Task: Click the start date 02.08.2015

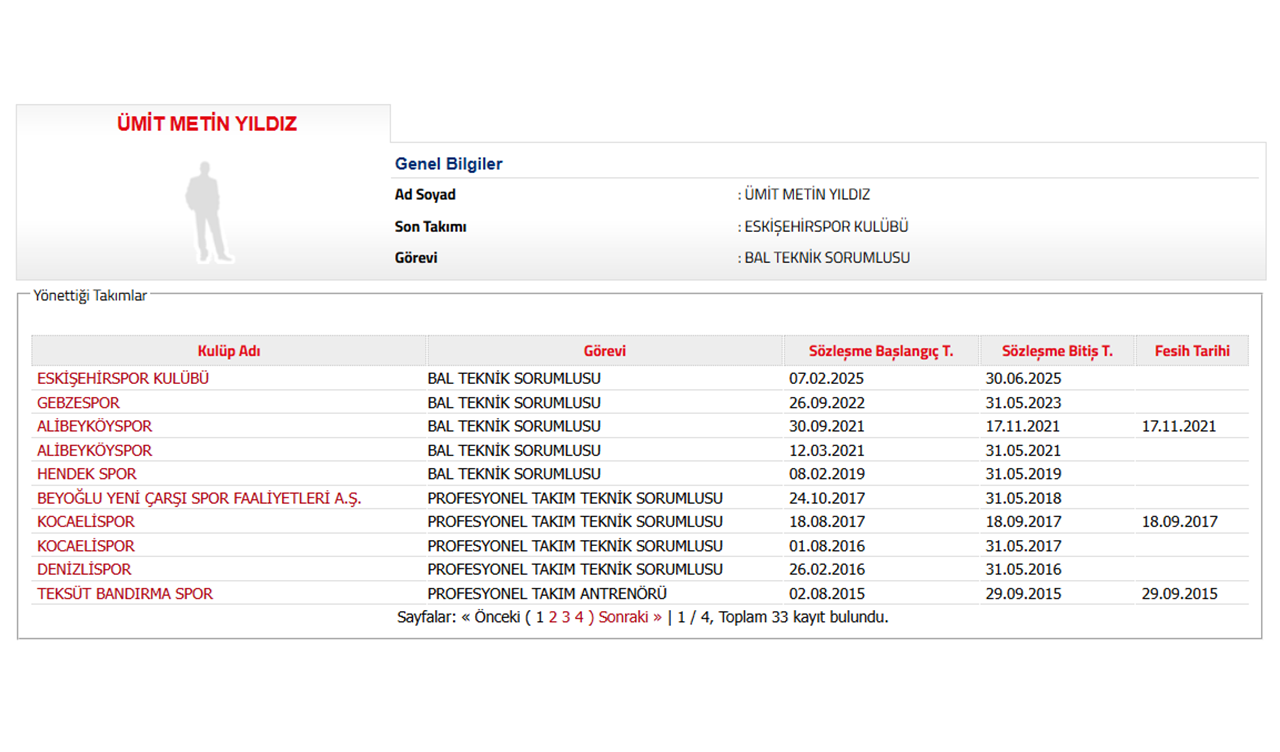Action: [x=827, y=594]
